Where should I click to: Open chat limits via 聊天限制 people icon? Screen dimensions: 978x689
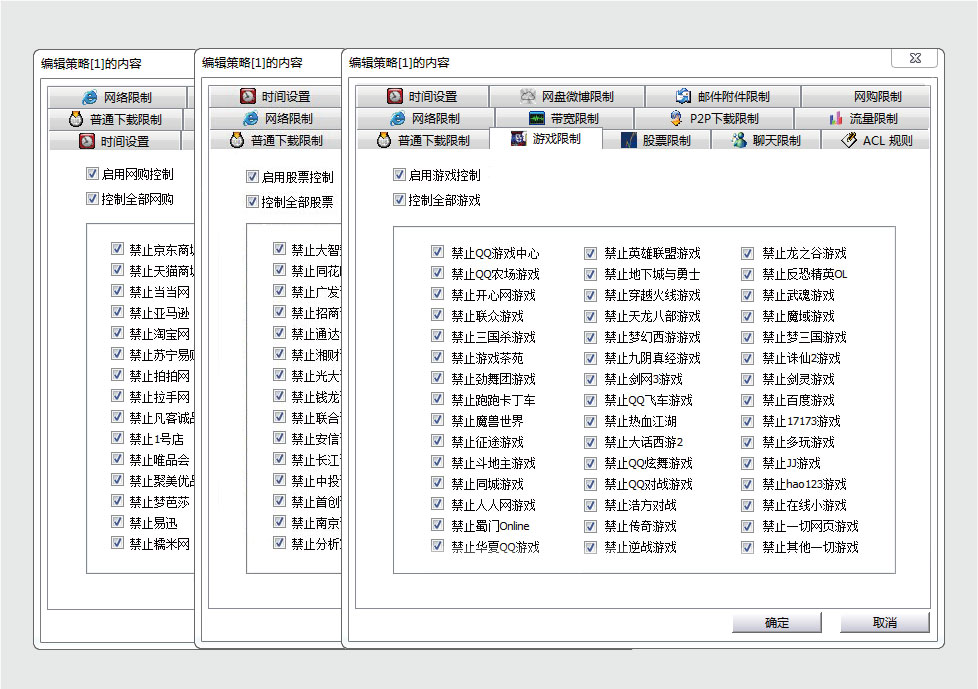tap(738, 141)
